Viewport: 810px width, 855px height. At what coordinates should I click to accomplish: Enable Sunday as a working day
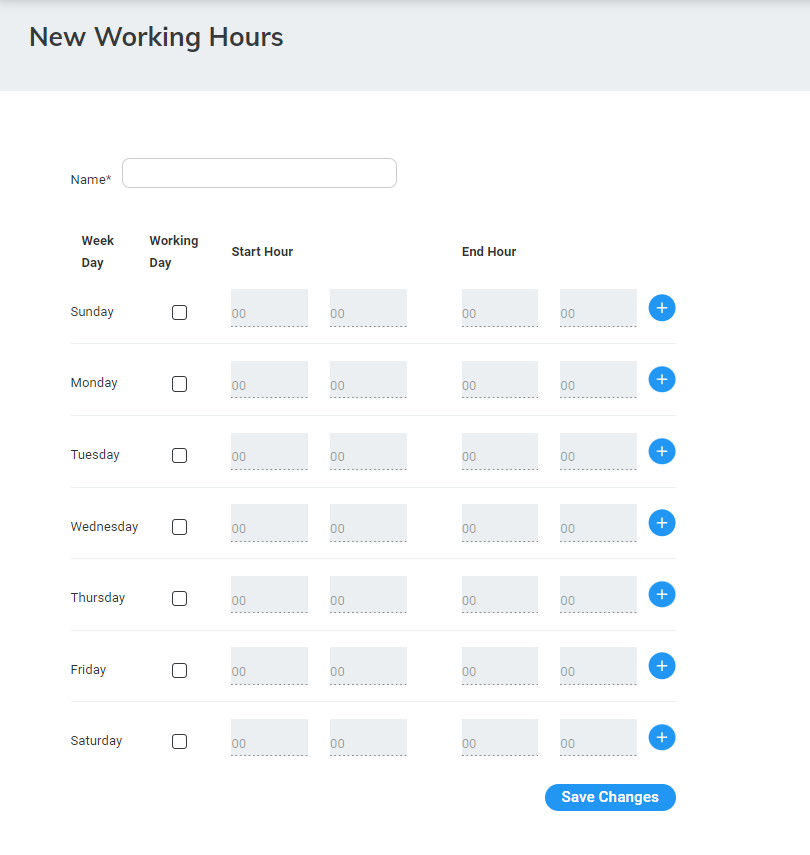[x=179, y=312]
